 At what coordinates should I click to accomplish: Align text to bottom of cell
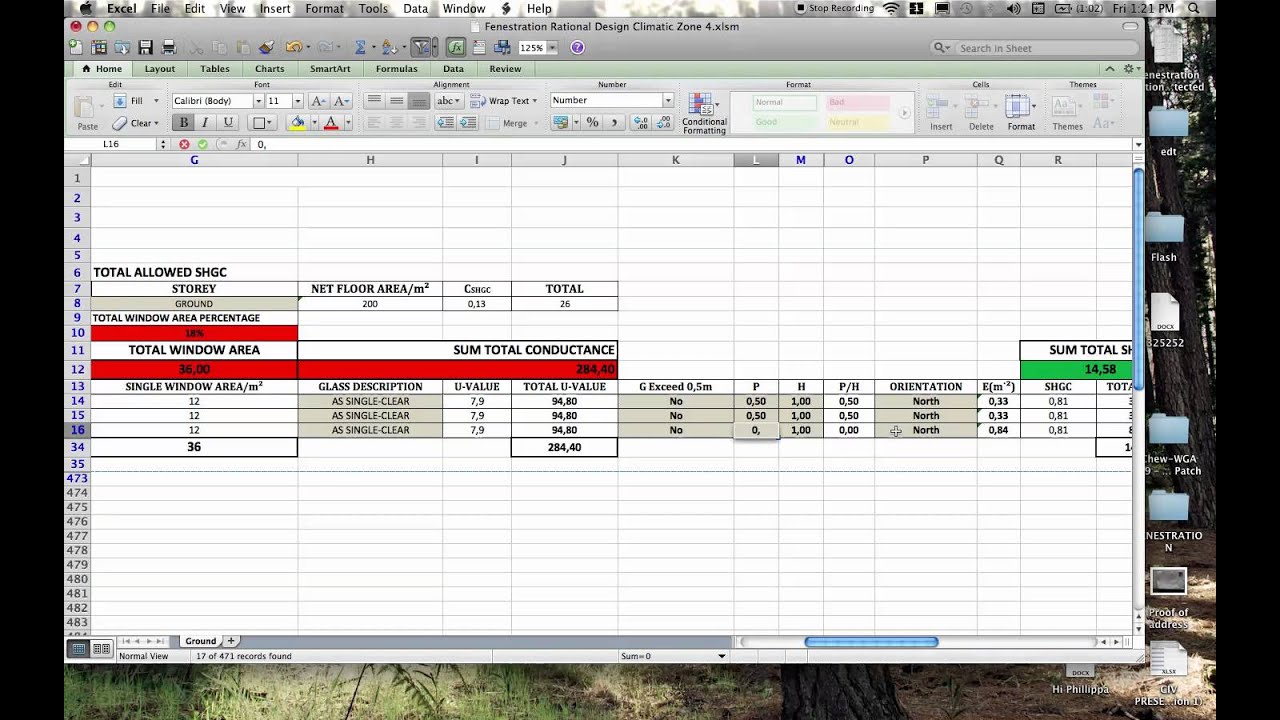point(420,101)
